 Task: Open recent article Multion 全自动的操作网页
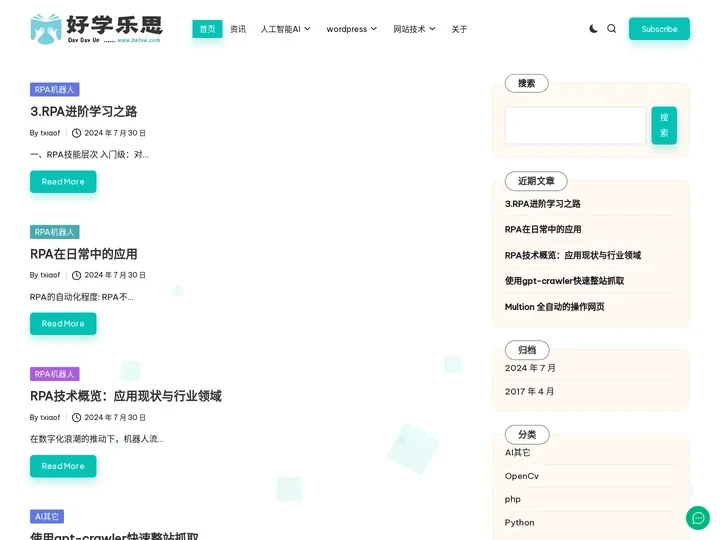(x=554, y=307)
